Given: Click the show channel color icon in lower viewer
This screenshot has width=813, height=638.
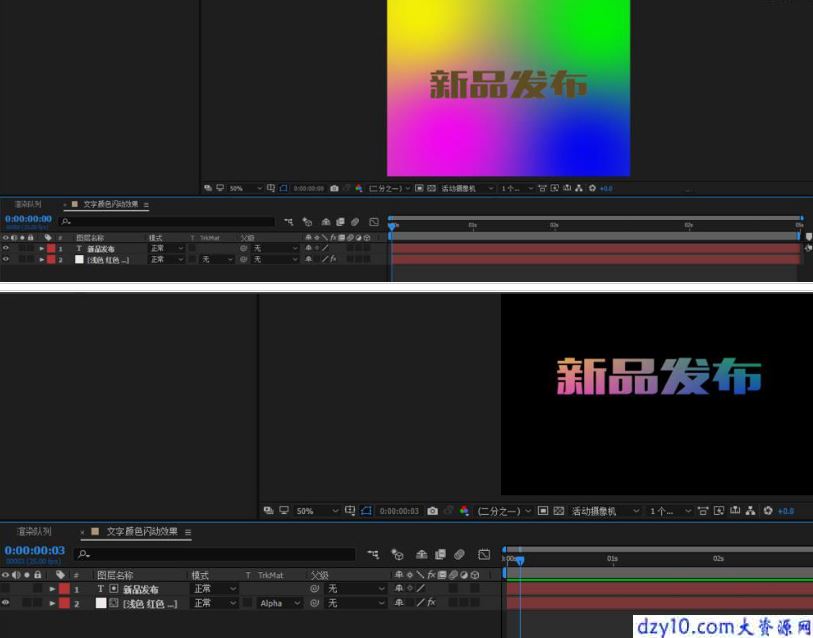Looking at the screenshot, I should coord(464,511).
